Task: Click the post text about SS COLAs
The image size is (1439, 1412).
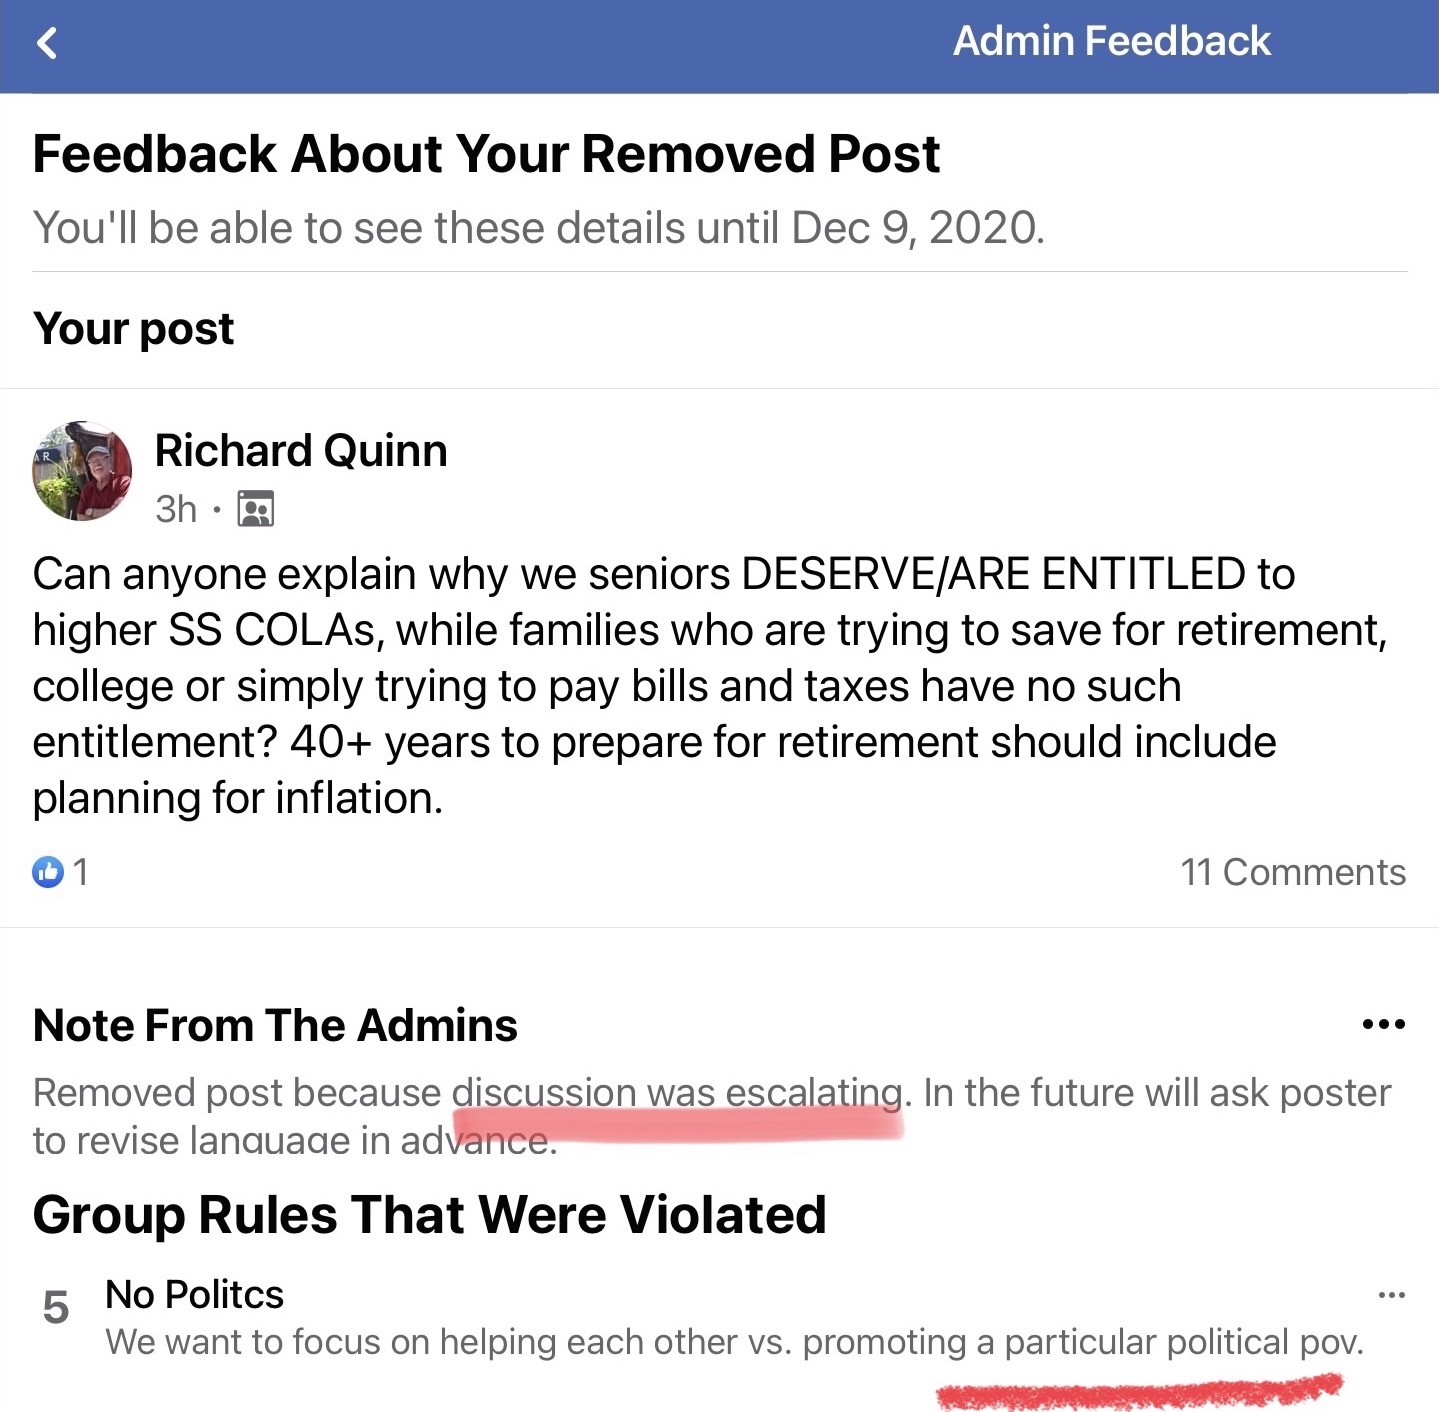Action: [700, 686]
